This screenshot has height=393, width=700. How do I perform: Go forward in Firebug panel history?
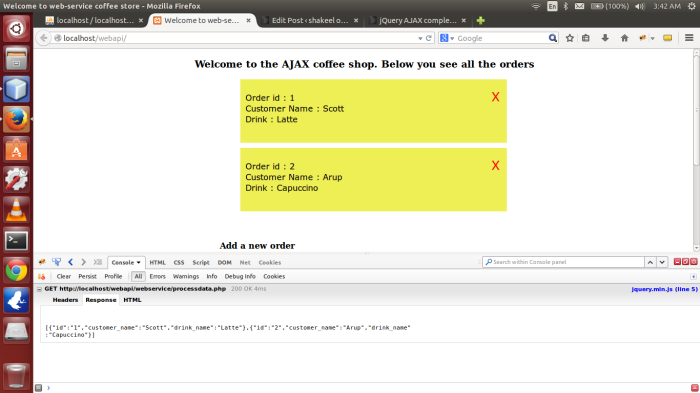click(x=83, y=262)
